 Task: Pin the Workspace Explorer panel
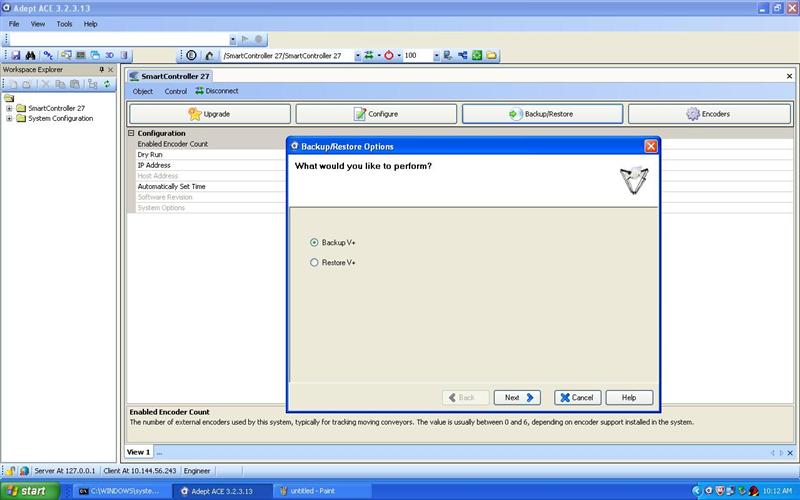102,69
